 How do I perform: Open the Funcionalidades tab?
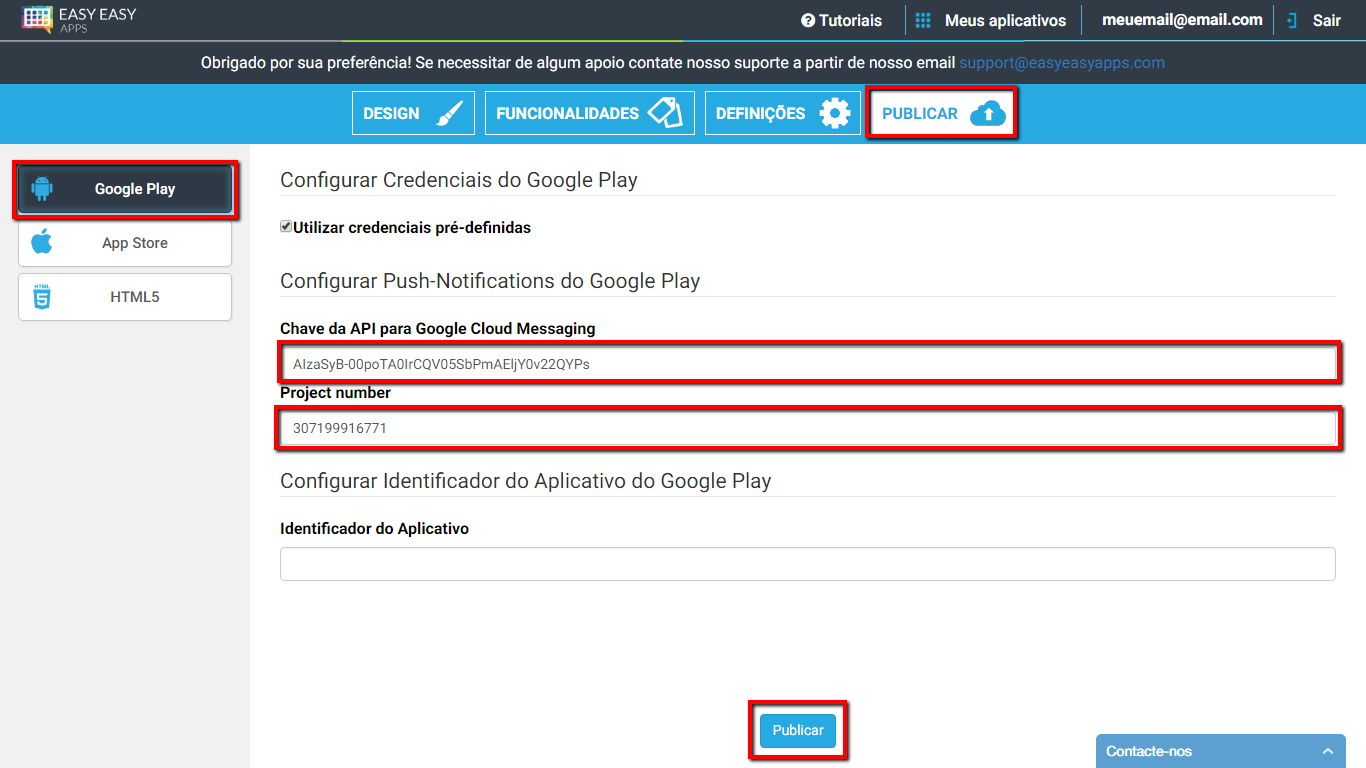point(589,113)
